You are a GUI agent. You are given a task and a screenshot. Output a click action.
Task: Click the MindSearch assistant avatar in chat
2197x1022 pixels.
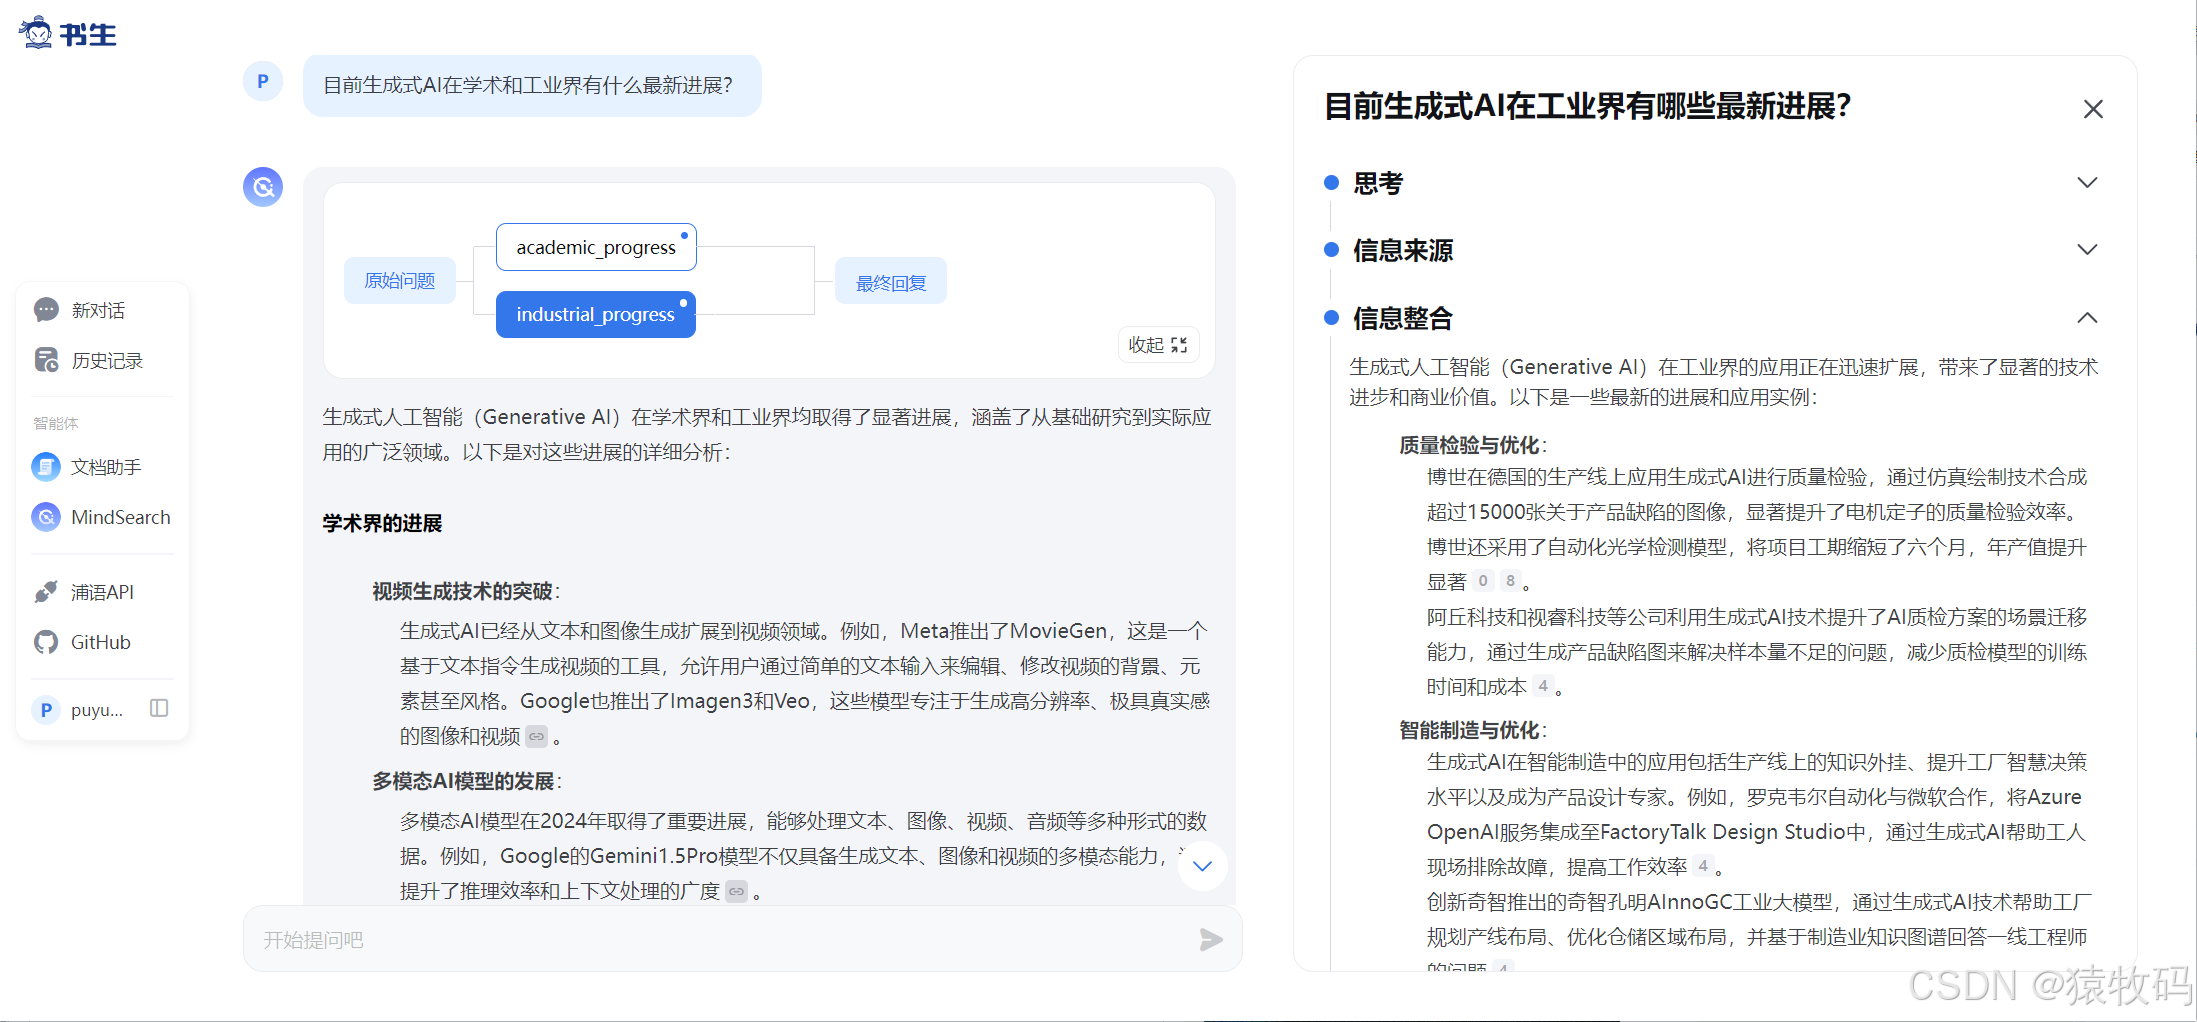pyautogui.click(x=263, y=187)
